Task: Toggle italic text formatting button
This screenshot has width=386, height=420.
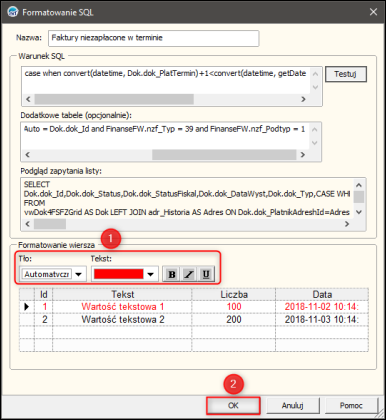Action: (189, 274)
